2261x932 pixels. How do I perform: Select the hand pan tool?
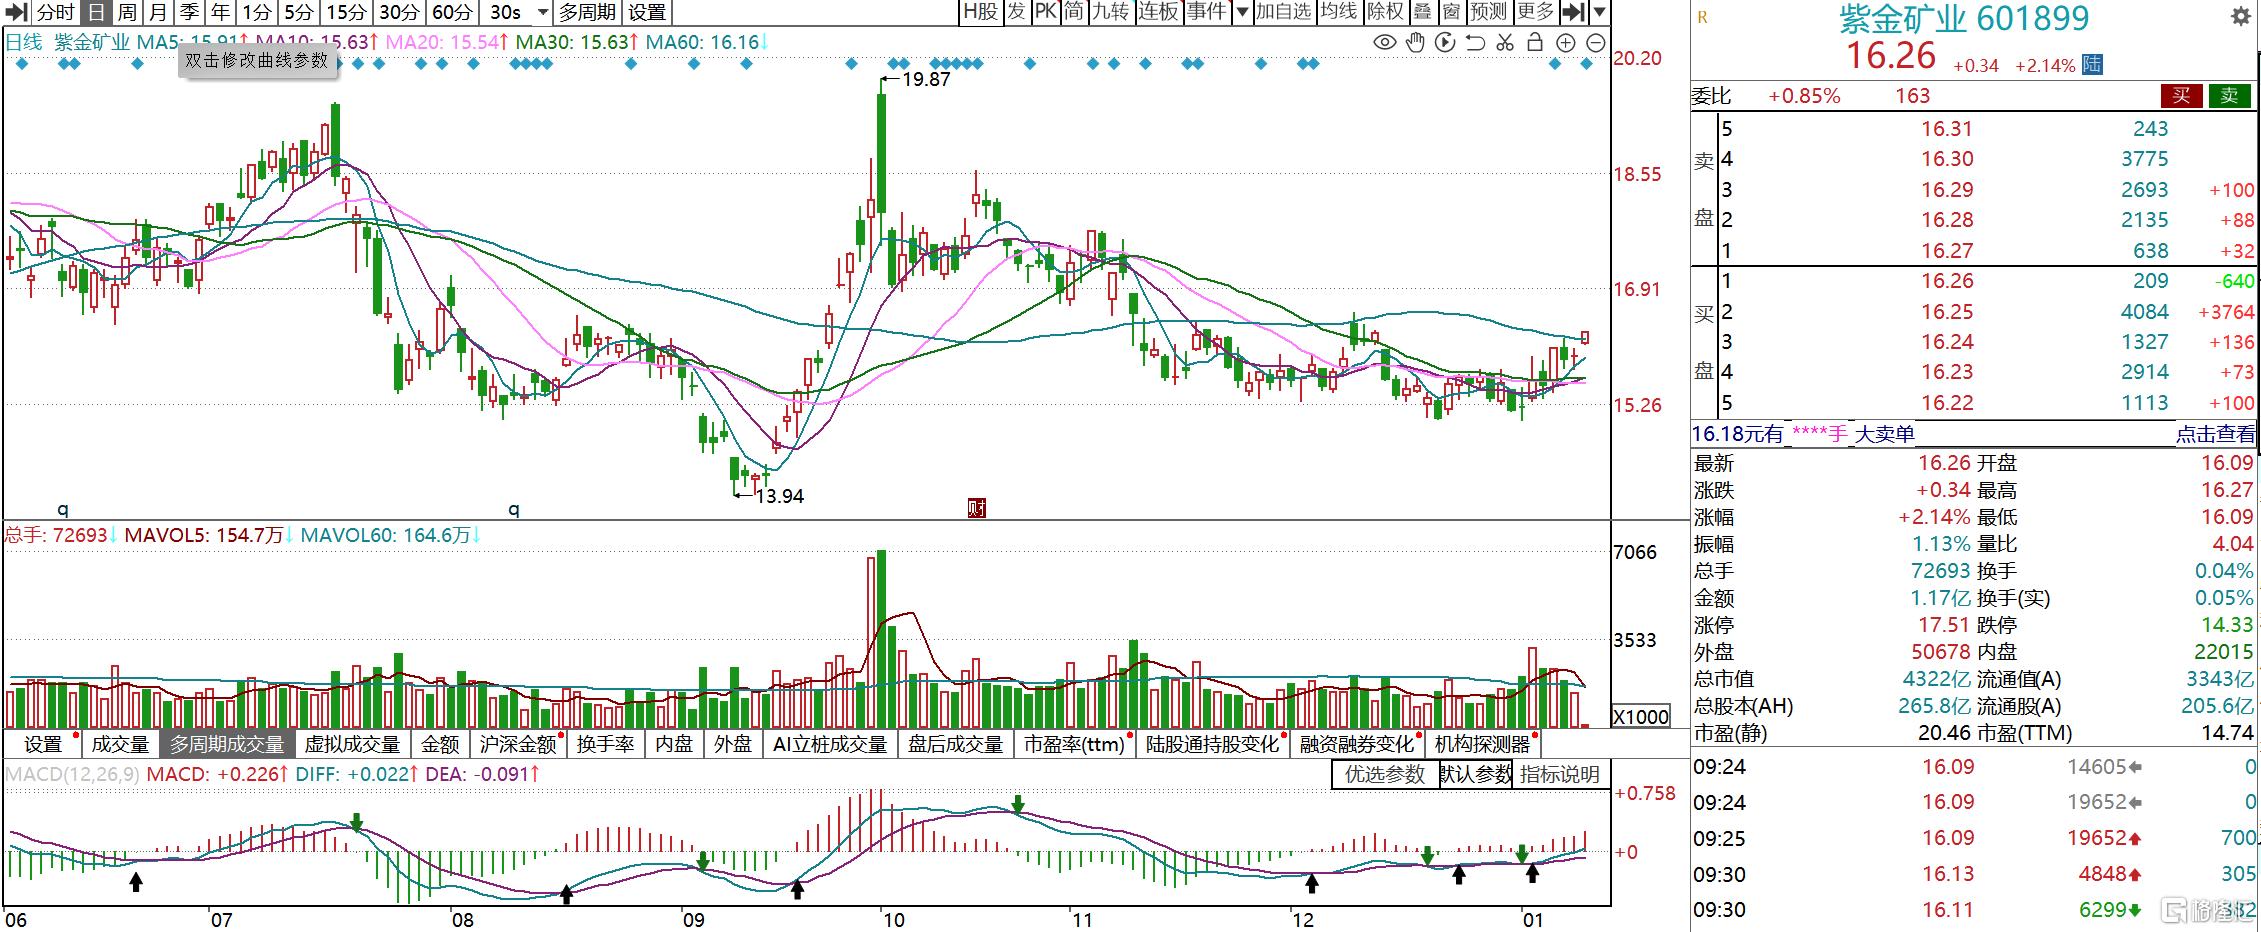tap(1415, 42)
